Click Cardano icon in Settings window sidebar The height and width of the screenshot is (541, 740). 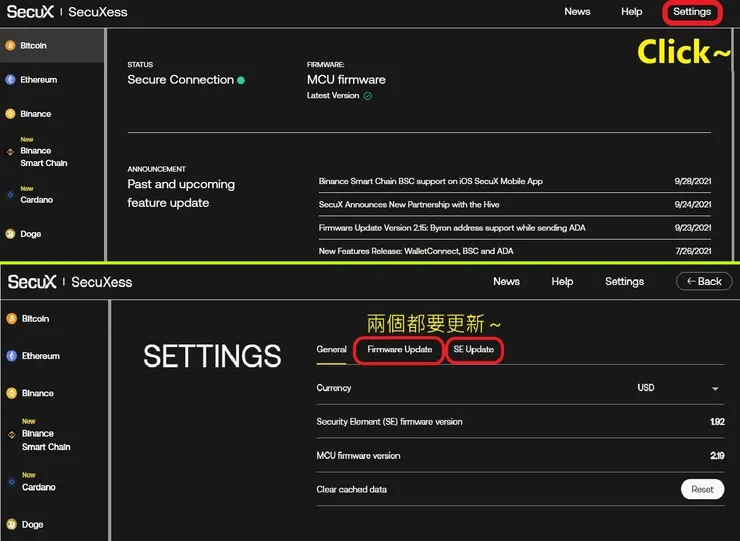tap(11, 482)
